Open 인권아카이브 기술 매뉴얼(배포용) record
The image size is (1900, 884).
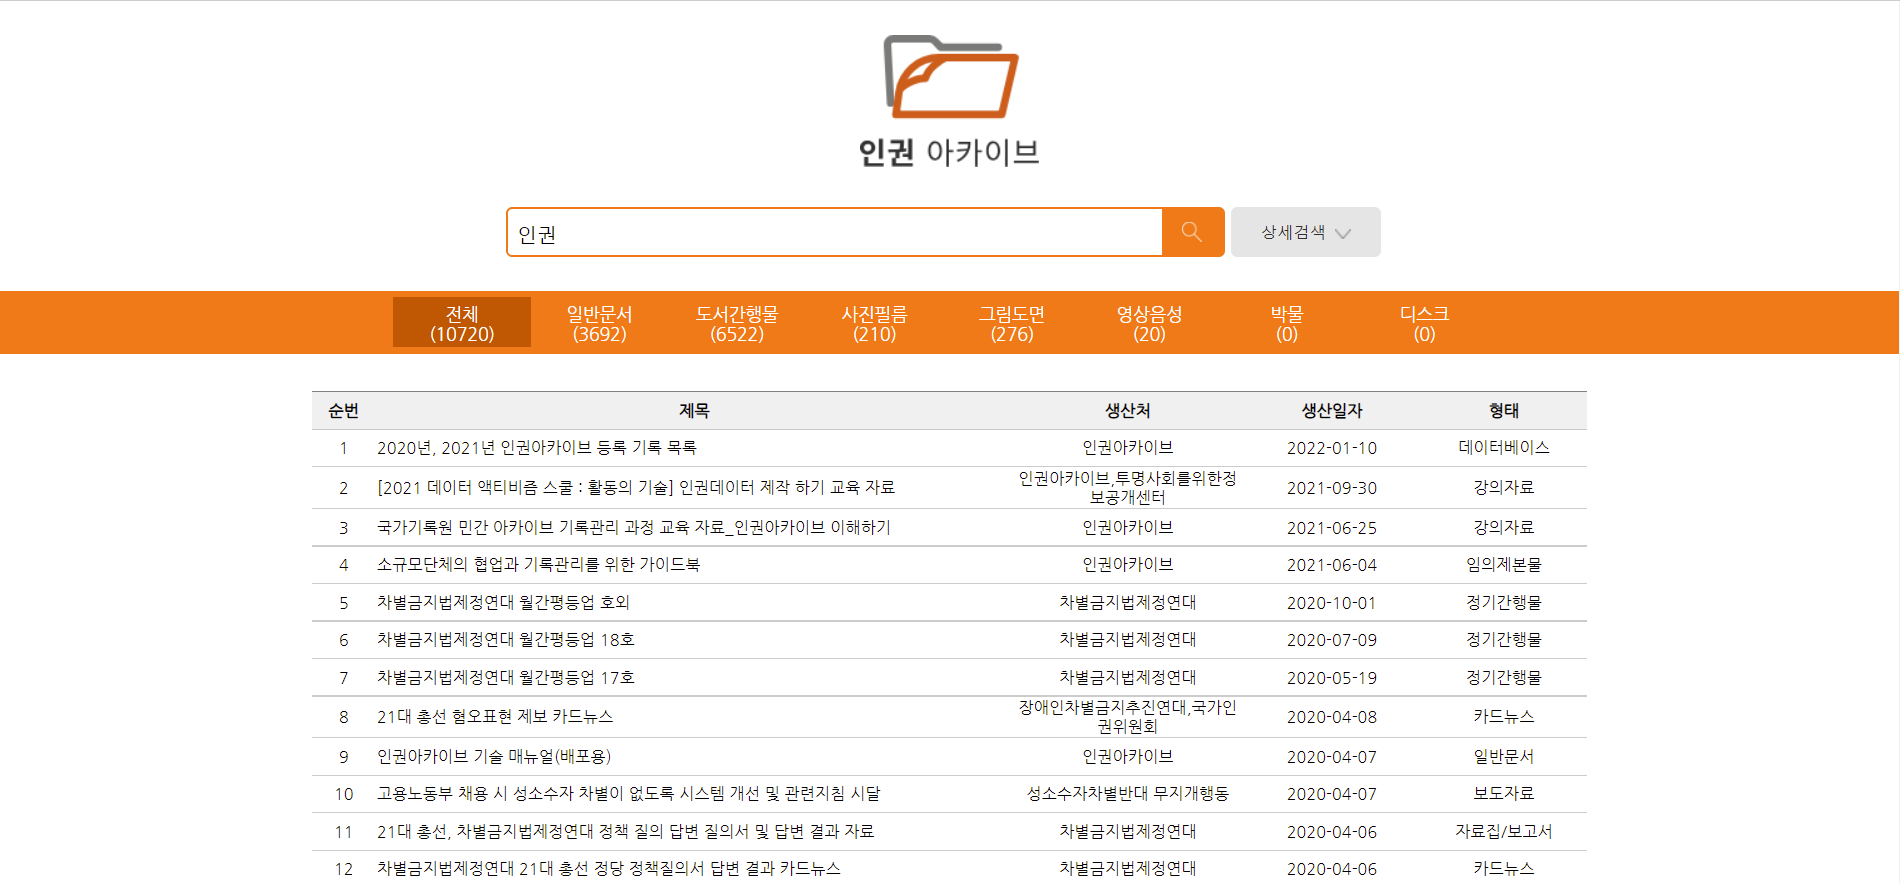[493, 757]
